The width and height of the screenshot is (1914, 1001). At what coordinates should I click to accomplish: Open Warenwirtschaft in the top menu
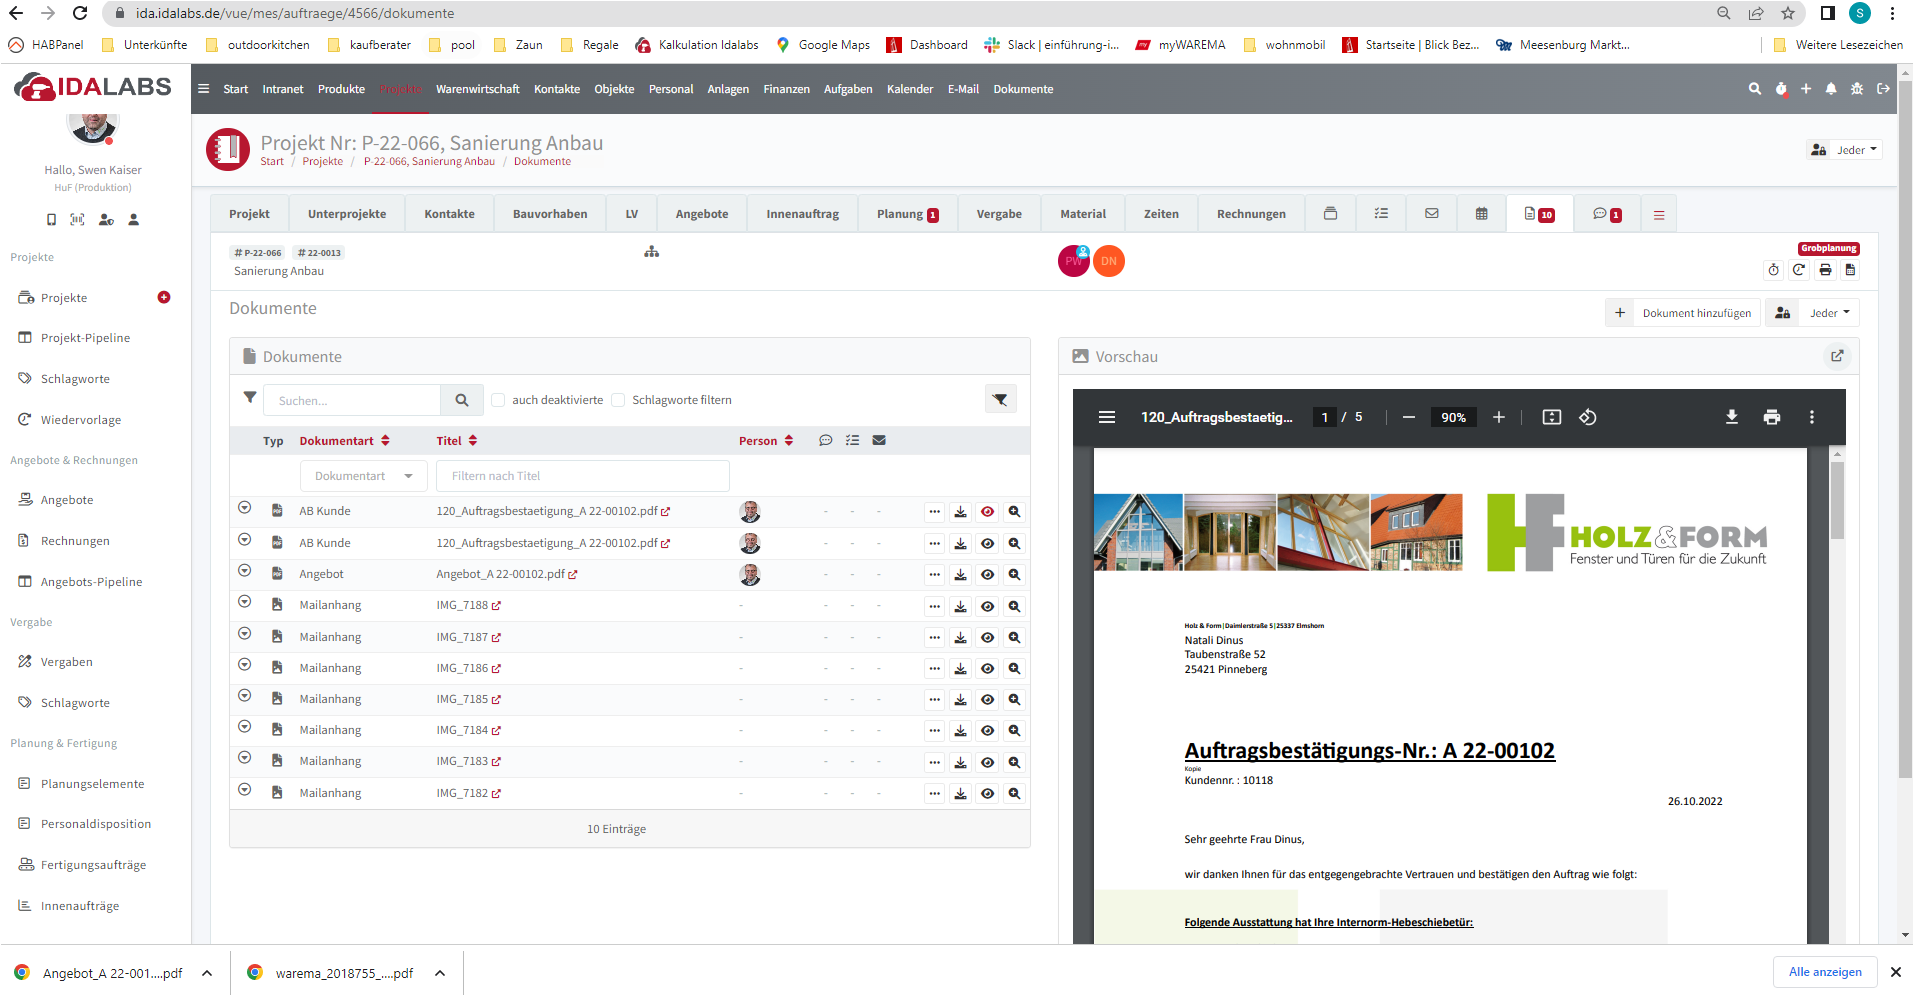click(478, 89)
